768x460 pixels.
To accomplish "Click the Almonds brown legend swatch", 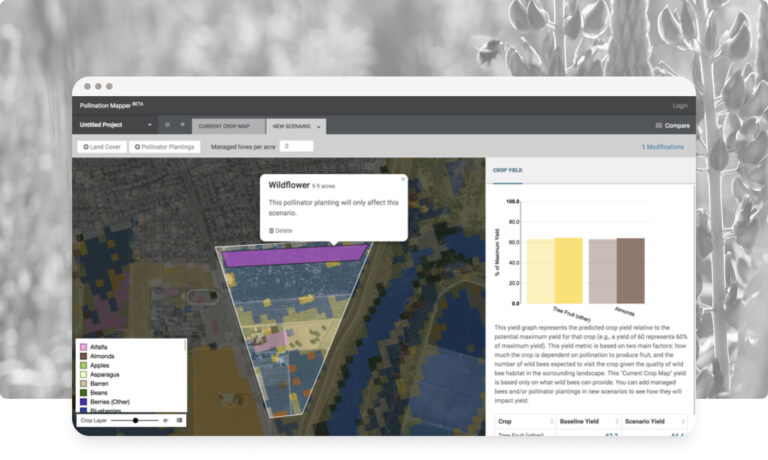I will point(83,356).
